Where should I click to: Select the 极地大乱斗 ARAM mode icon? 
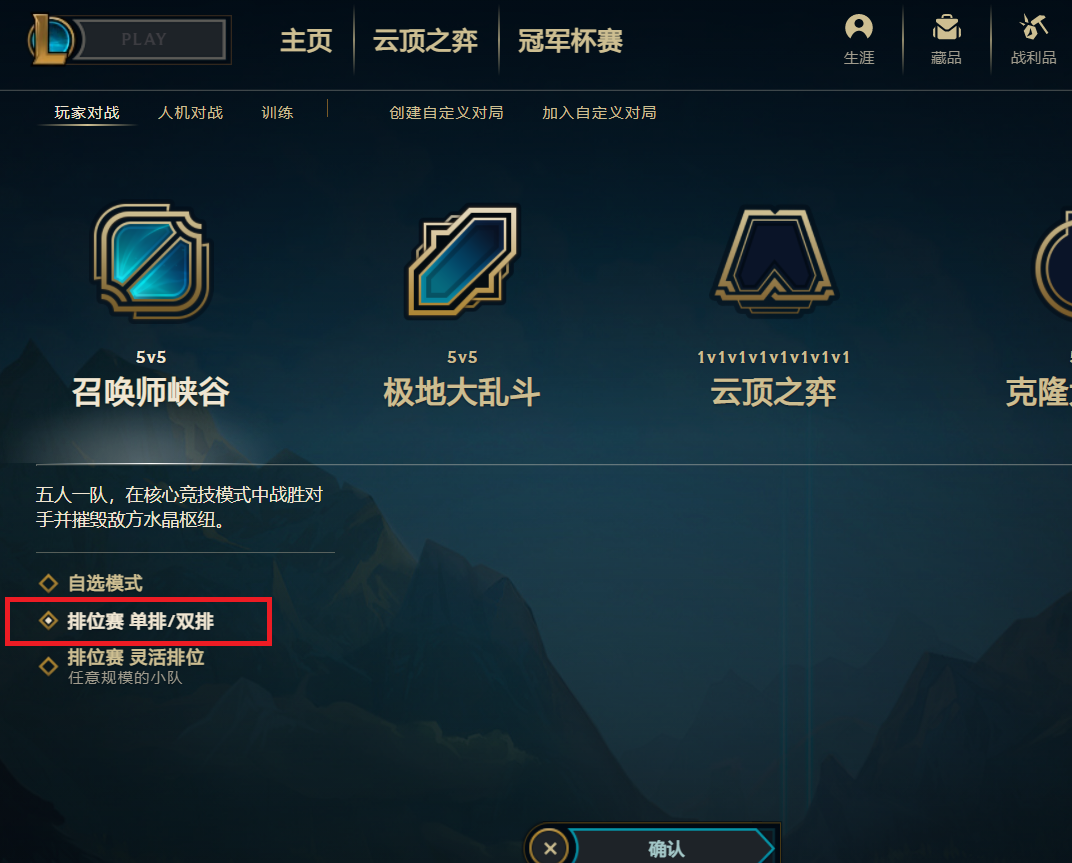point(462,262)
